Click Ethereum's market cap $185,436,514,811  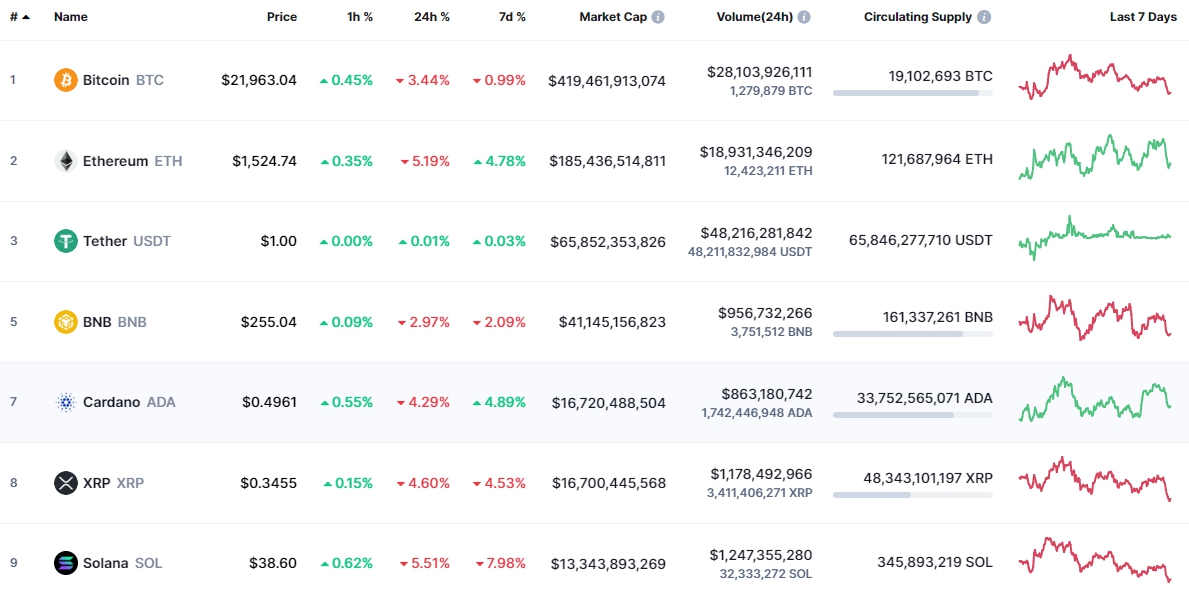tap(607, 161)
